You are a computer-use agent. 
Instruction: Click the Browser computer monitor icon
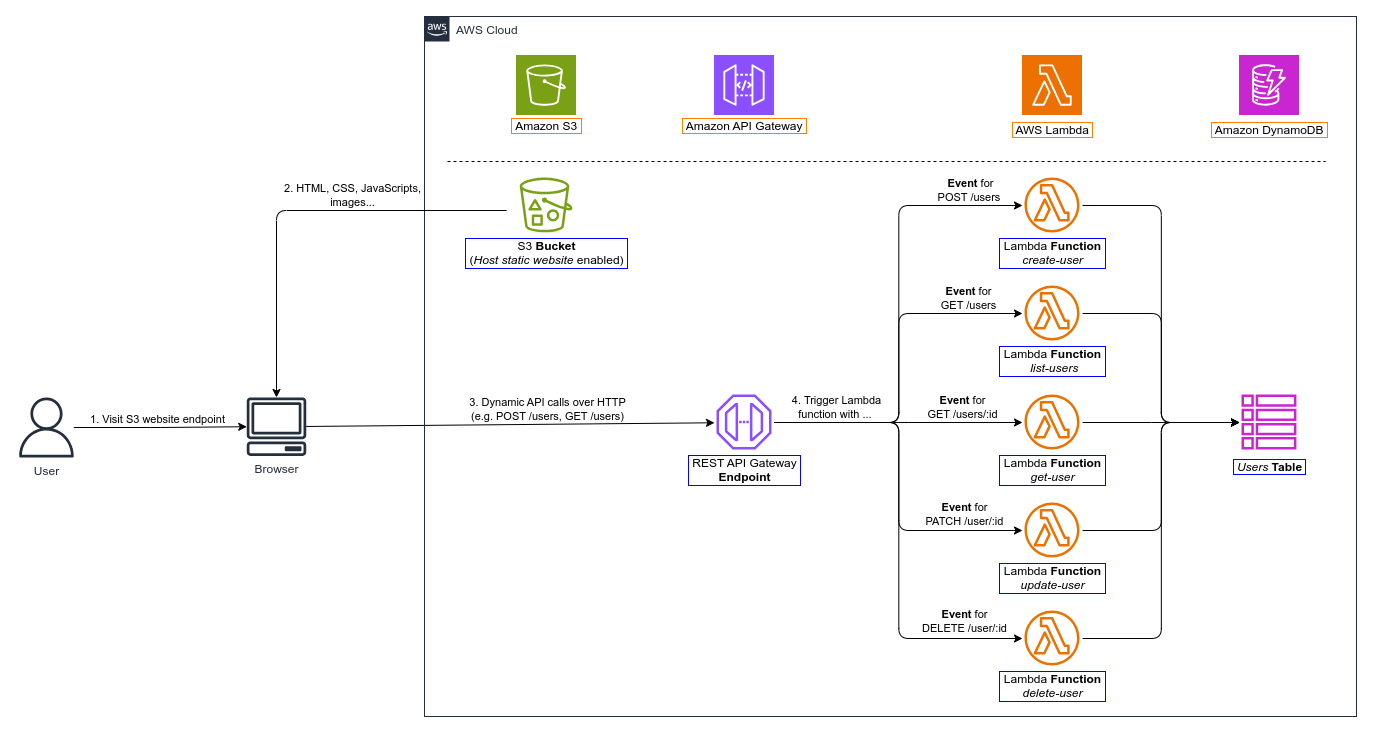pyautogui.click(x=276, y=427)
